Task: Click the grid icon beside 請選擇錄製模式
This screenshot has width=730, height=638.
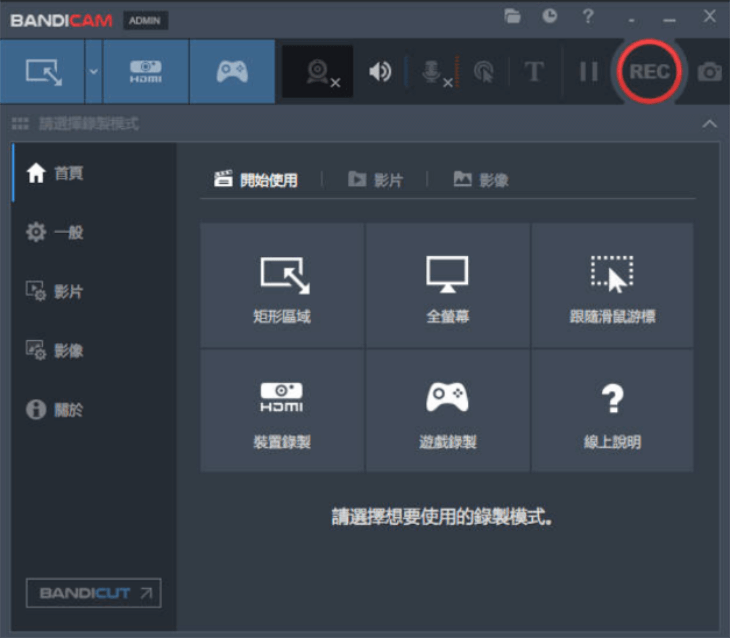Action: (x=20, y=124)
